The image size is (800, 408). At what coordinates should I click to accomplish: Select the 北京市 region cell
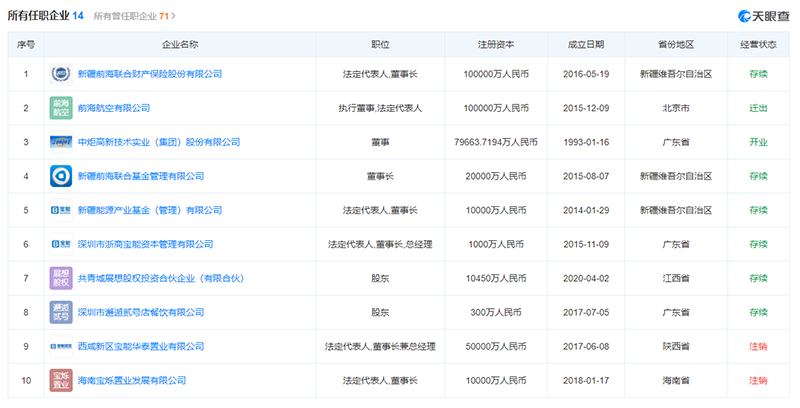click(x=676, y=108)
